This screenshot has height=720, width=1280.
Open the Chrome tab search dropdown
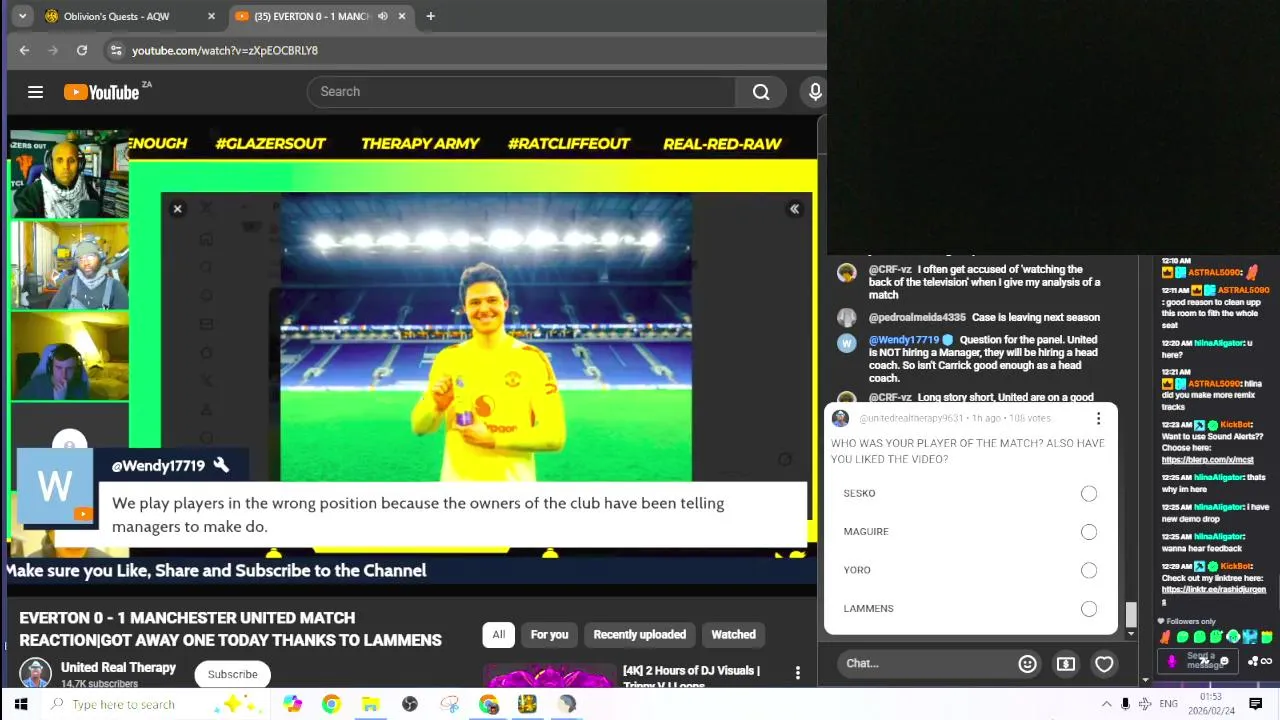coord(22,16)
